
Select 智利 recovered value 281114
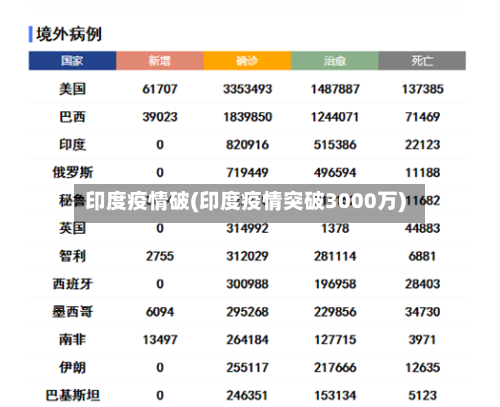pyautogui.click(x=335, y=256)
